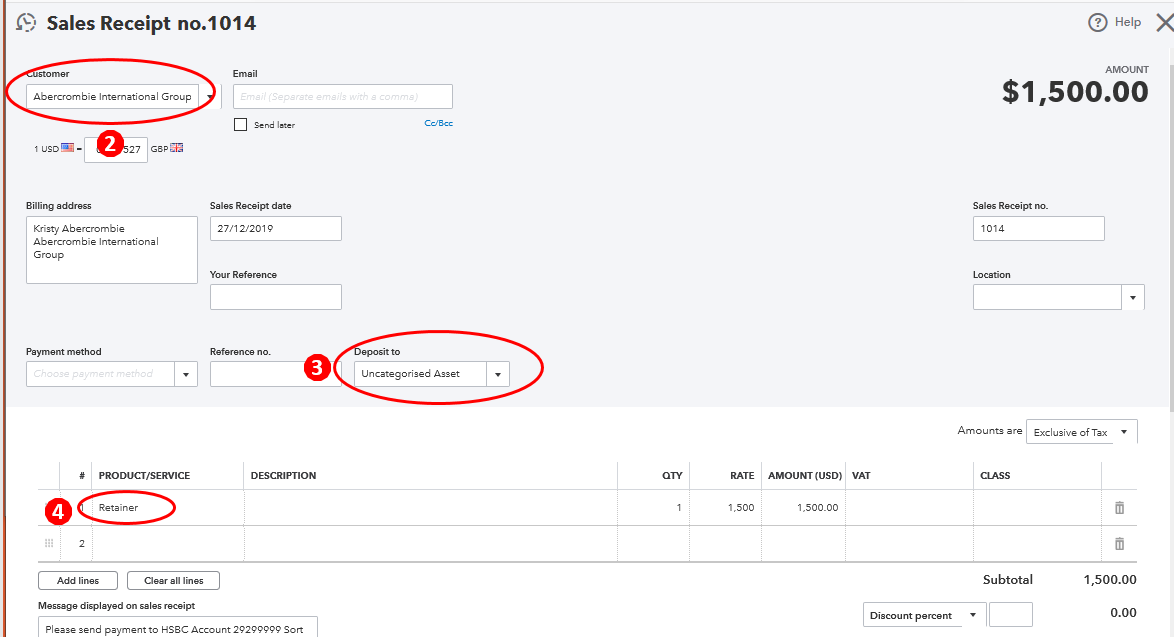Screen dimensions: 1174x637
Task: Click the Email recipients field
Action: (342, 96)
